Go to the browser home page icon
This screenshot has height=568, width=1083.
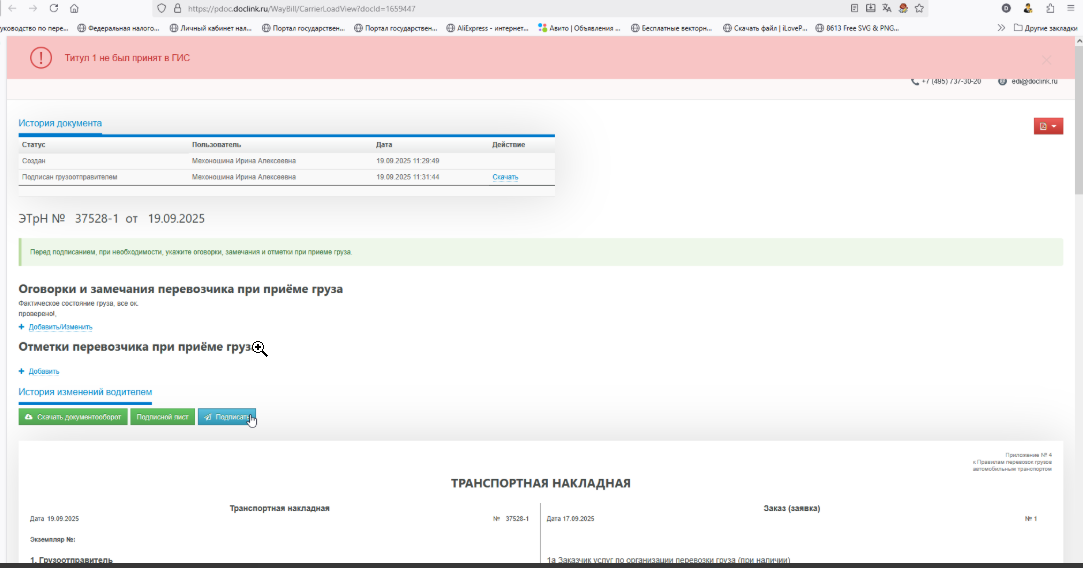pos(75,8)
